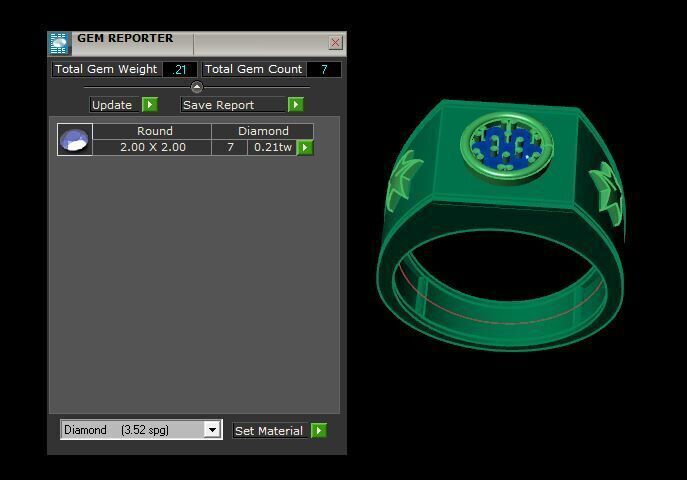Select the left star on the ring shank
This screenshot has width=687, height=480.
pos(402,180)
